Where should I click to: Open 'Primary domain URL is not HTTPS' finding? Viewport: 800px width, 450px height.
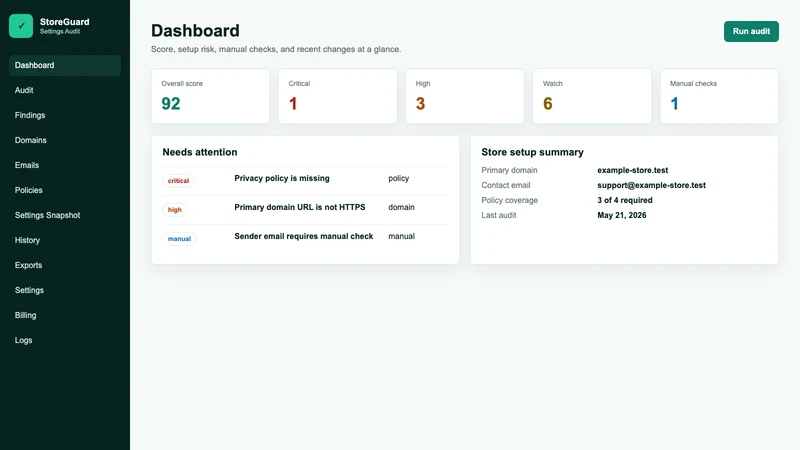(299, 207)
